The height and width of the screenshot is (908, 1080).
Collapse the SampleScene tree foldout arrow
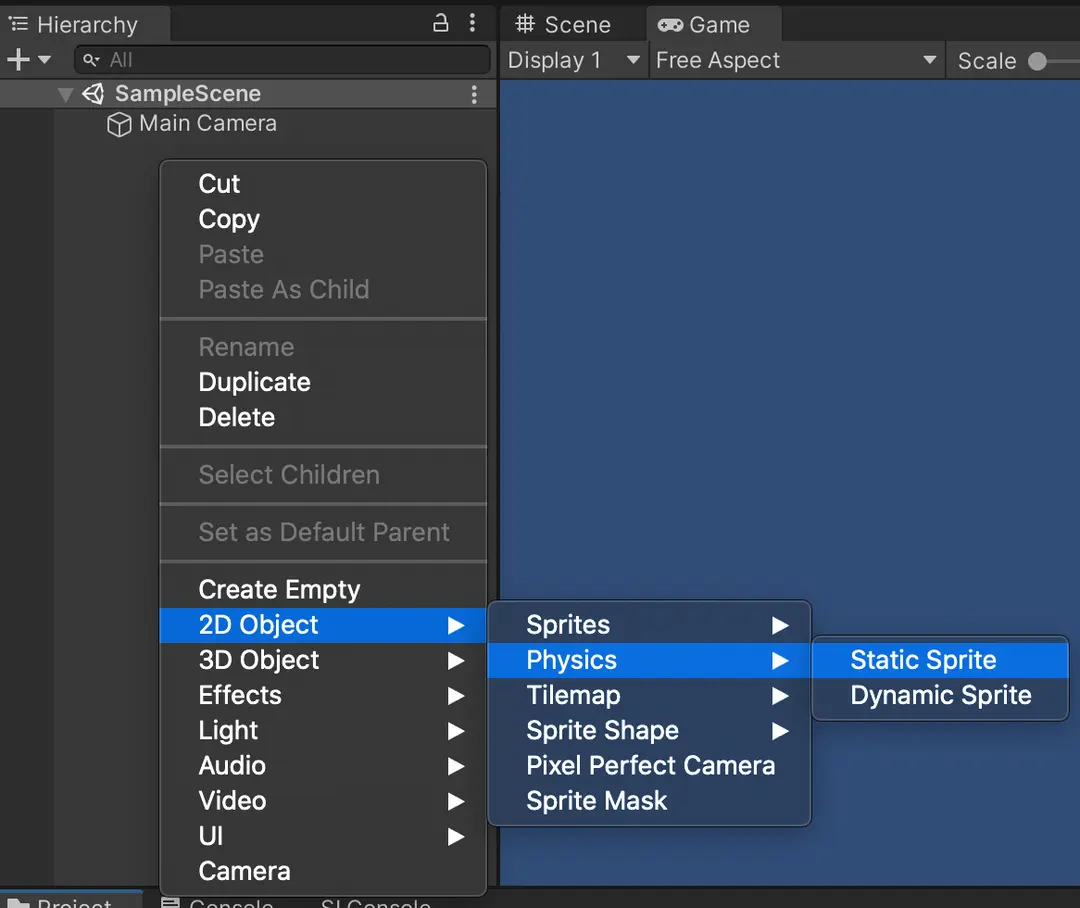coord(66,94)
